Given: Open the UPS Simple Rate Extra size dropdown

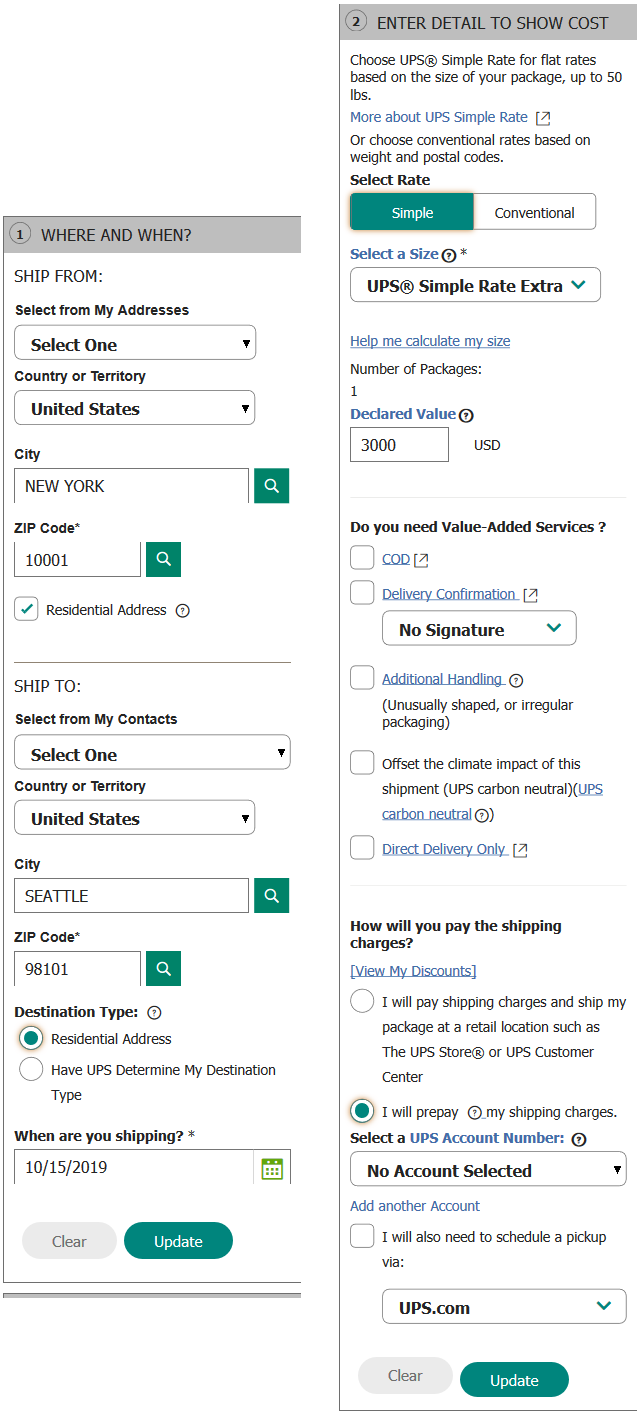Looking at the screenshot, I should pos(475,284).
